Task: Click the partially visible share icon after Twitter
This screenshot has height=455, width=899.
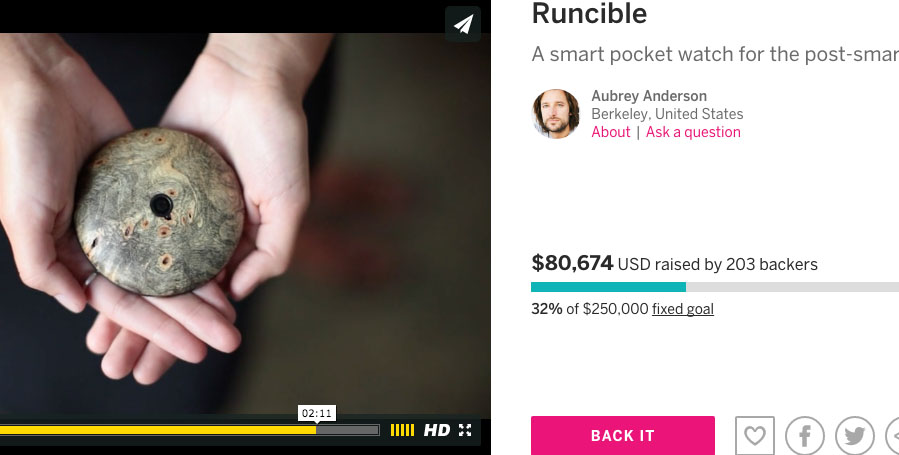Action: 893,436
